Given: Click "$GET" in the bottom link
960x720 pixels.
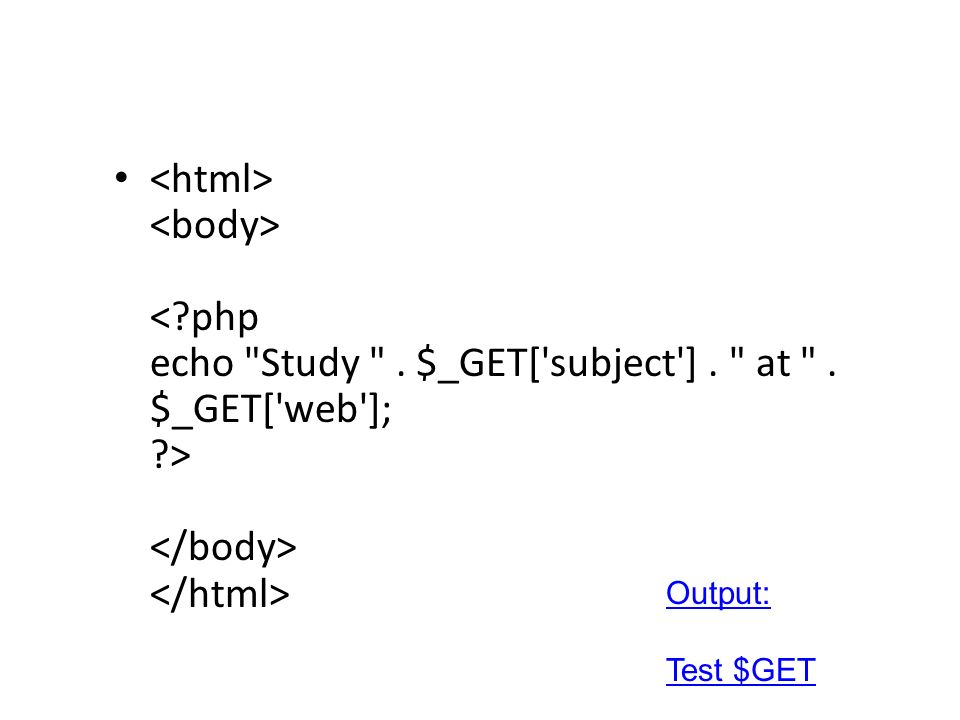Looking at the screenshot, I should tap(774, 670).
